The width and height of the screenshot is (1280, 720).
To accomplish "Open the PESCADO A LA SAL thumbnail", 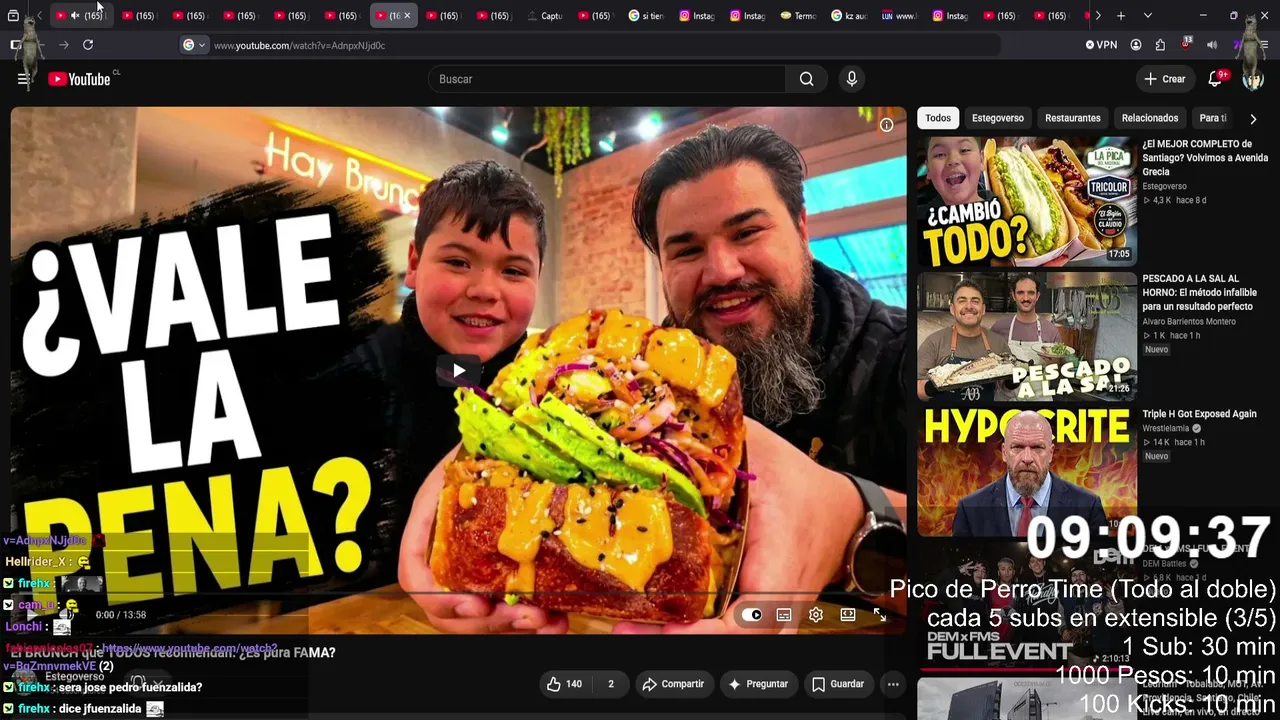I will tap(1027, 336).
